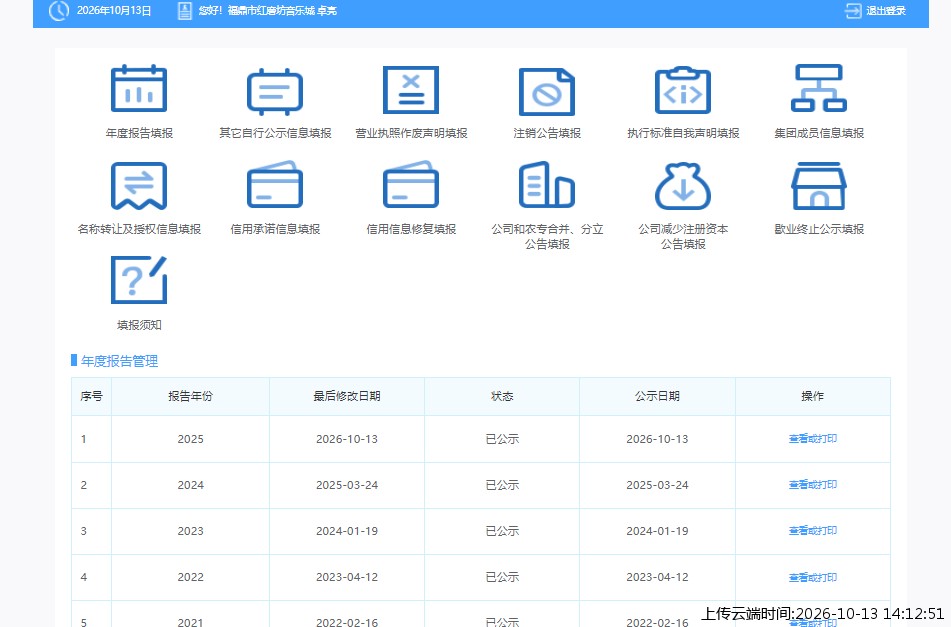Viewport: 951px width, 627px height.
Task: Open 年度报告填报 calendar icon
Action: [139, 89]
